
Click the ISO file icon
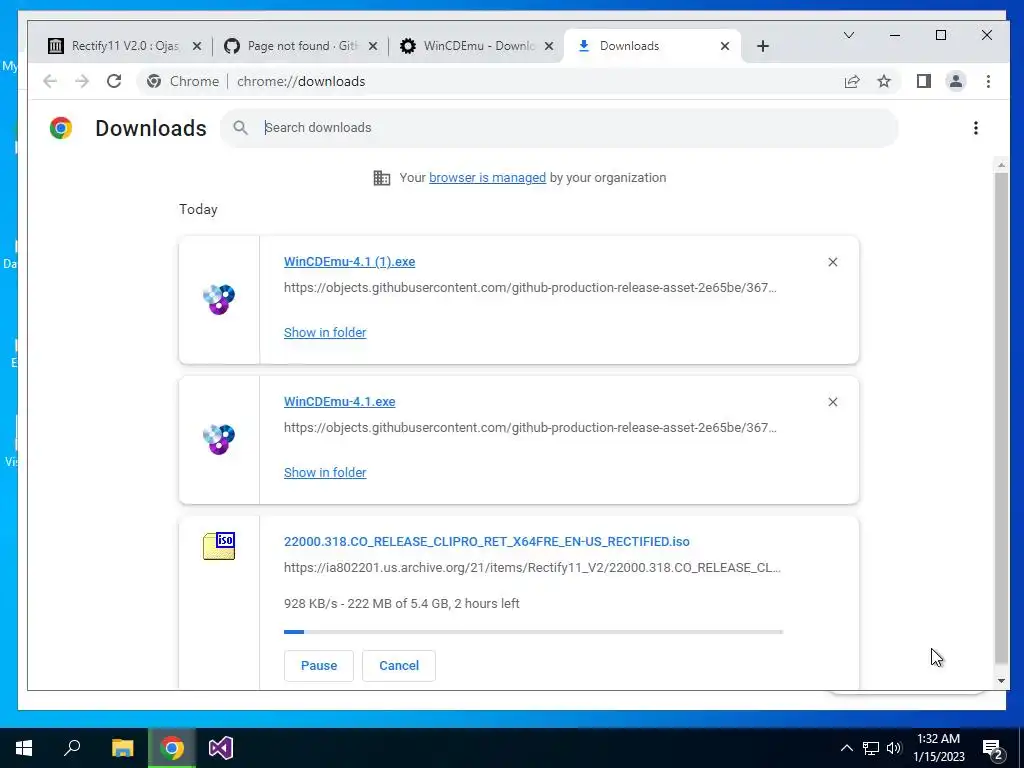click(x=219, y=546)
